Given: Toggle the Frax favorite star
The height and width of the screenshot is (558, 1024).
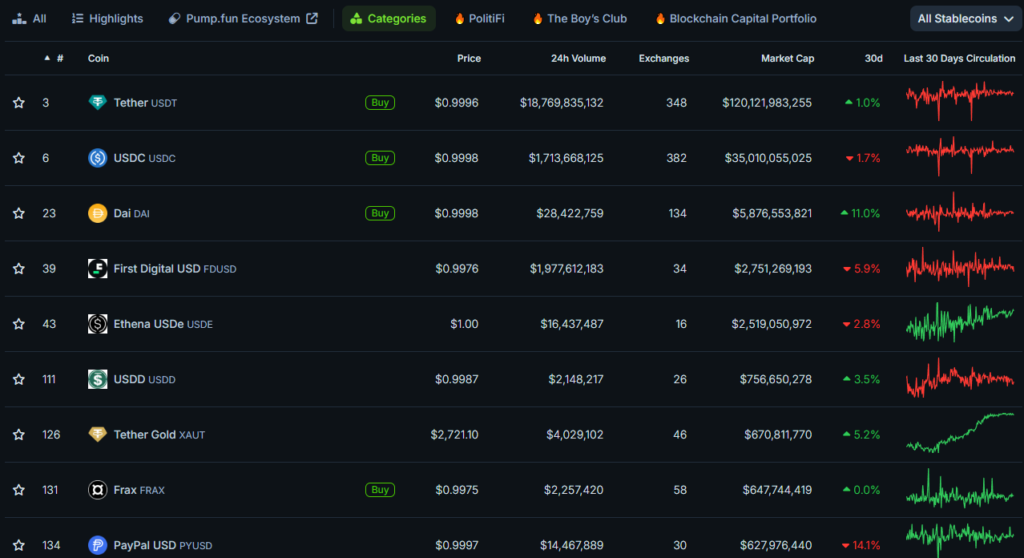Looking at the screenshot, I should (x=19, y=490).
